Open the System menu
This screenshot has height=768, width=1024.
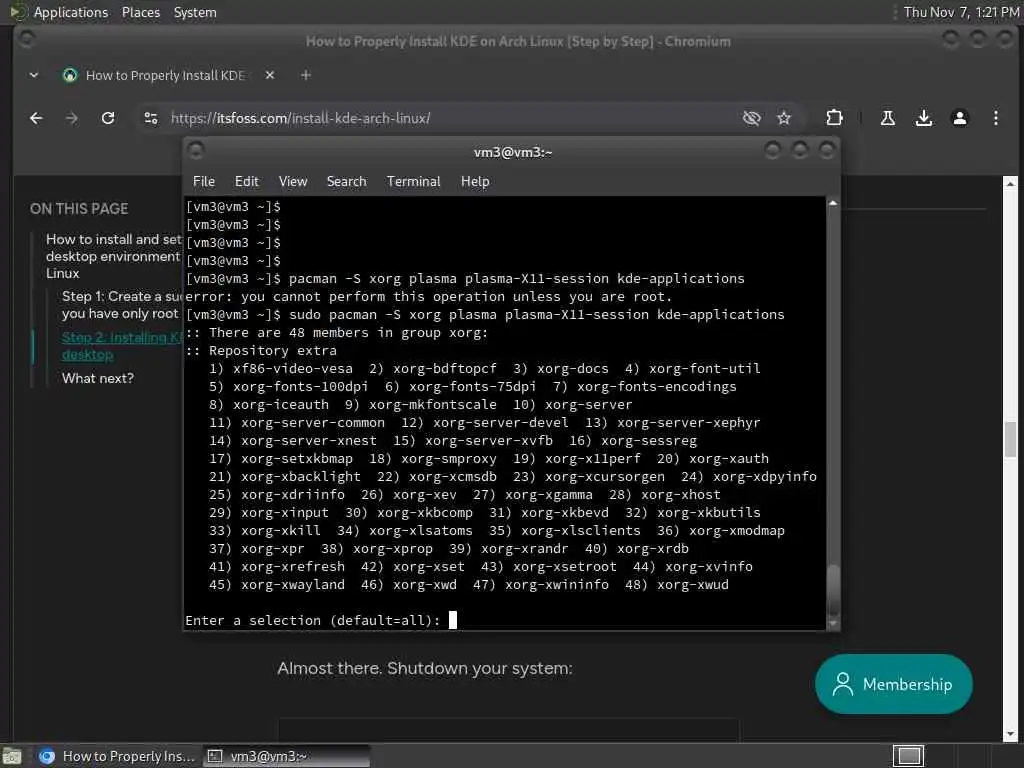[195, 12]
